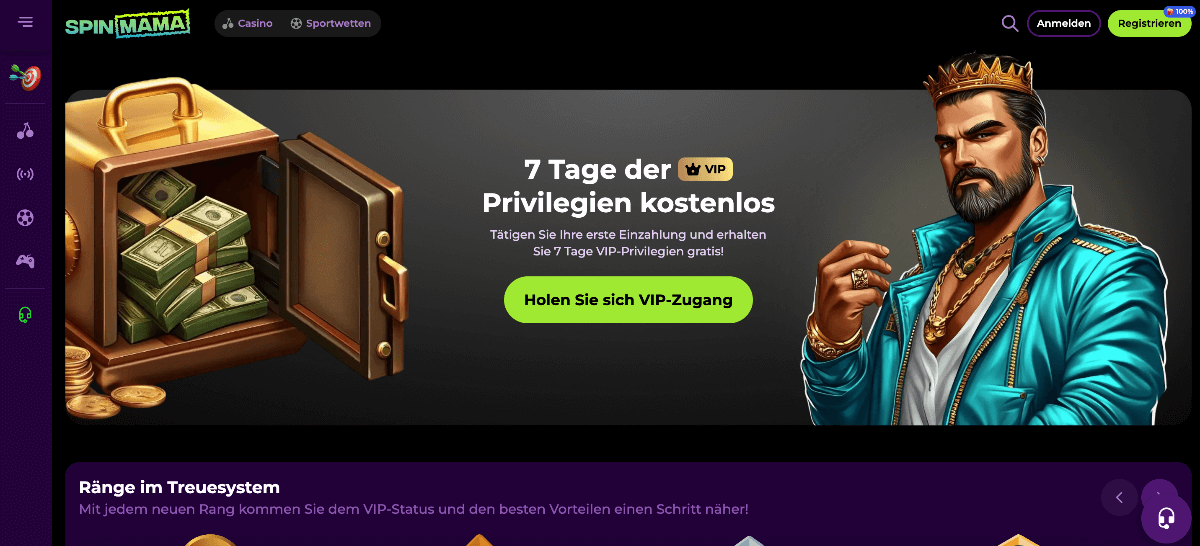Click the gamepad sidebar icon

coord(25,261)
